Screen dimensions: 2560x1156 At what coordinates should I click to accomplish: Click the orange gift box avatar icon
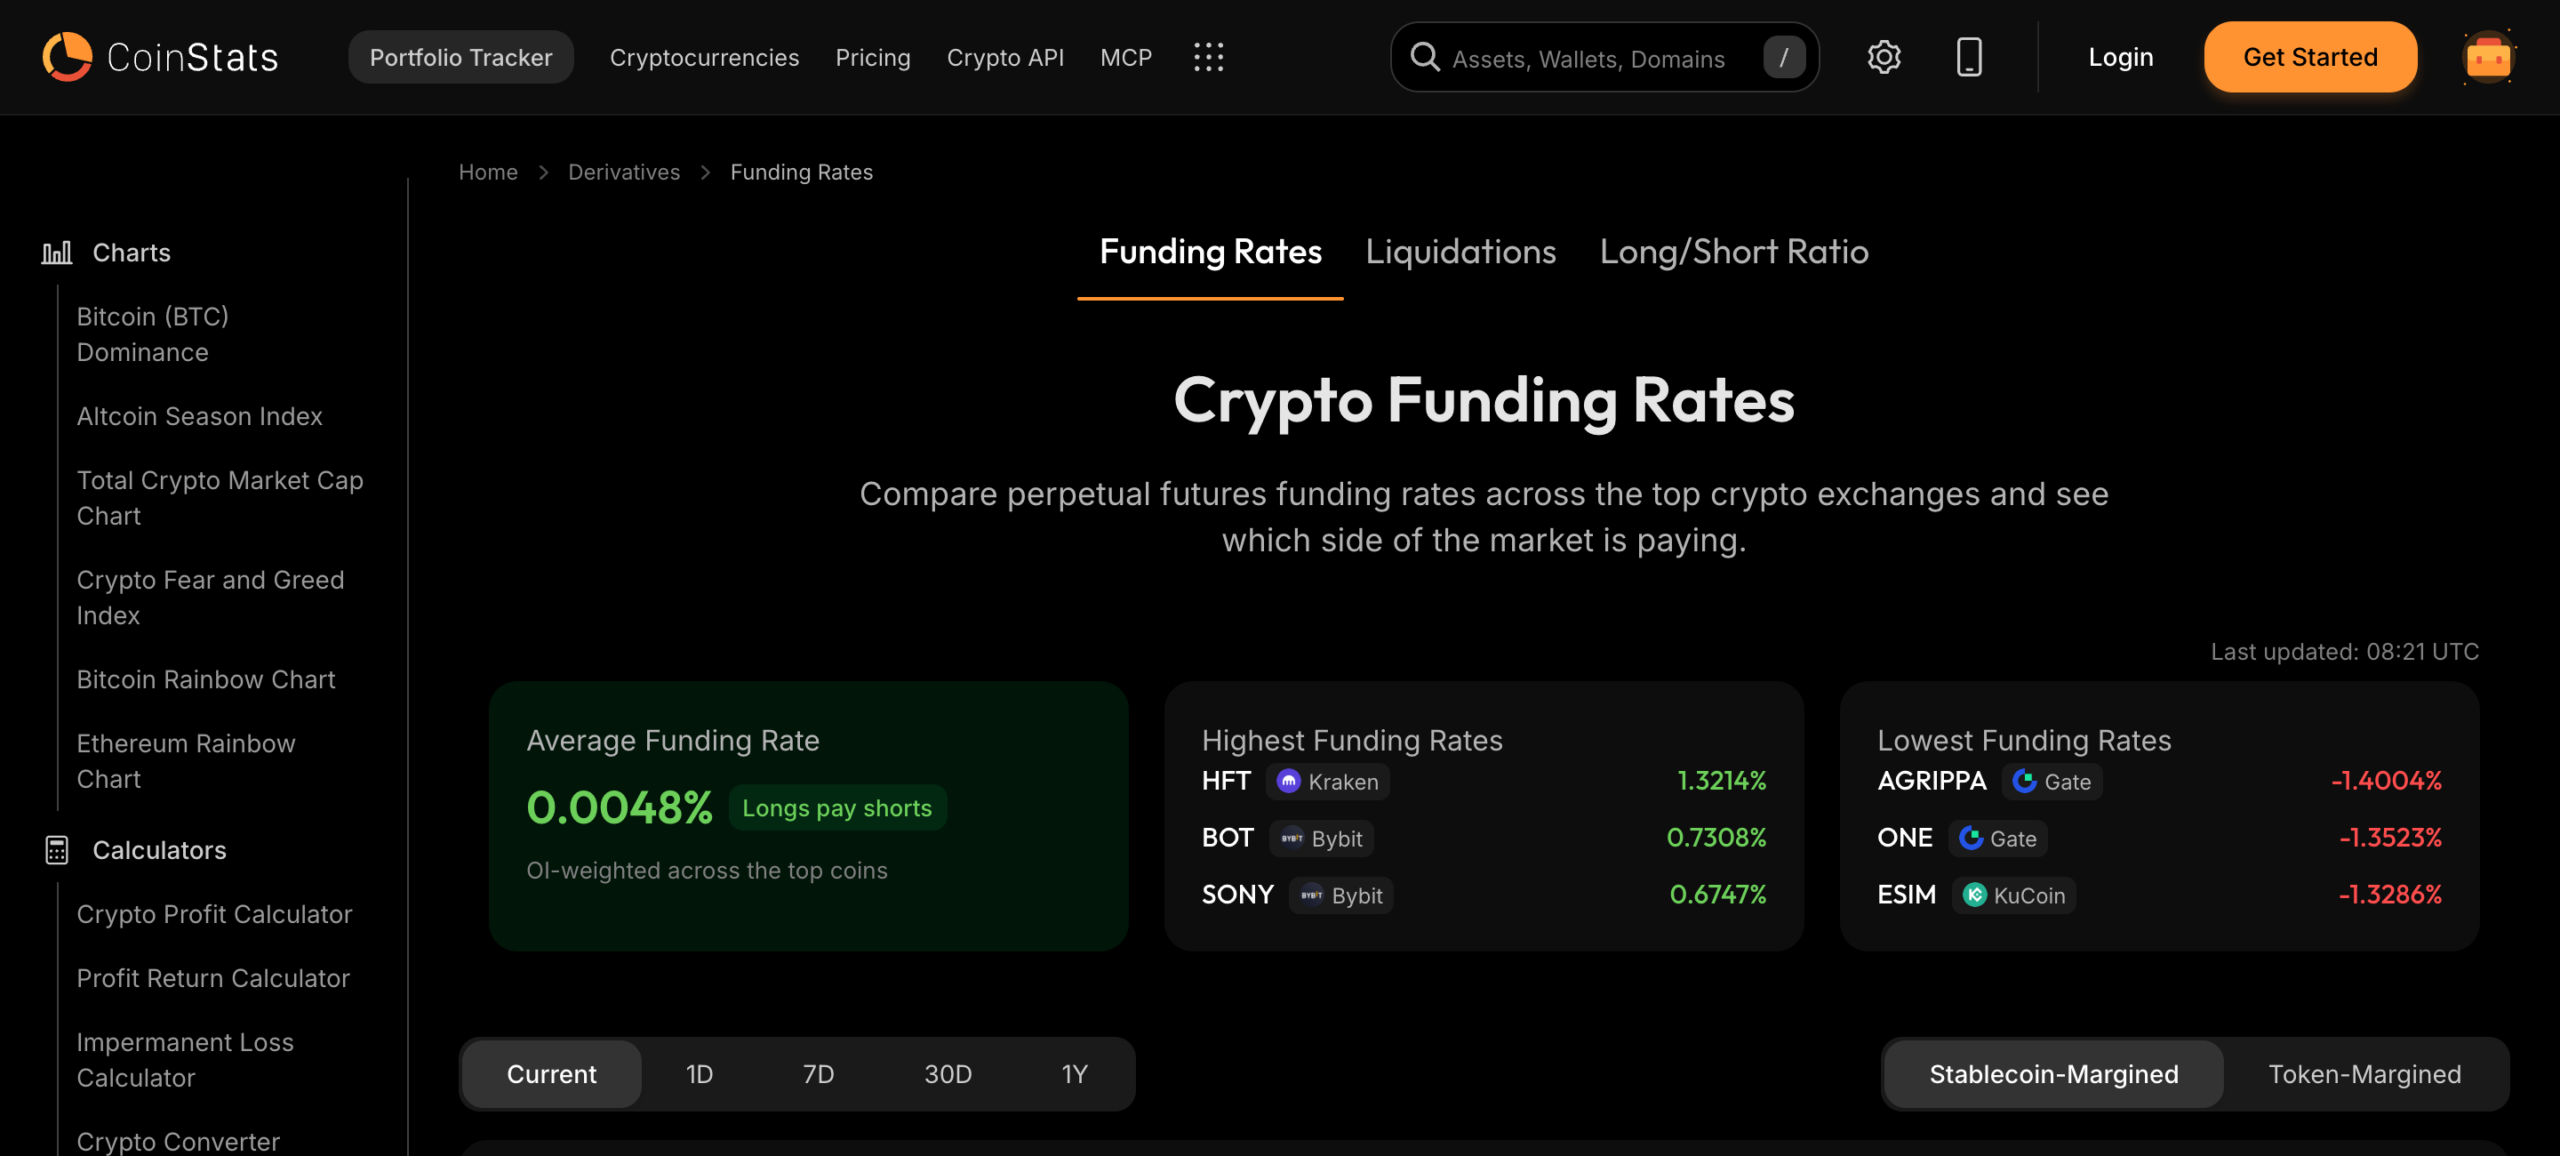coord(2488,57)
